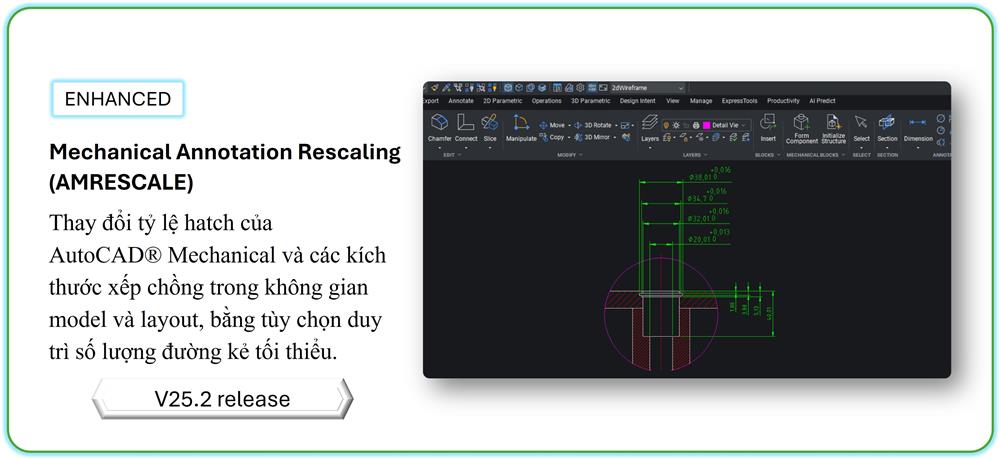Open the Manage ribbon tab

701,101
